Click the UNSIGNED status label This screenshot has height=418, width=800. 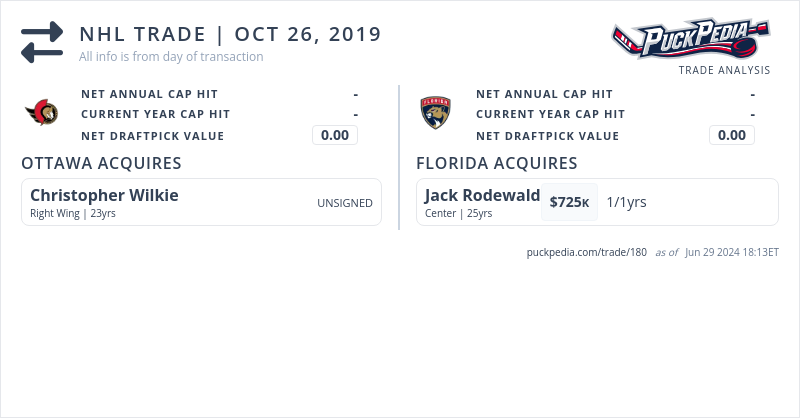coord(345,203)
